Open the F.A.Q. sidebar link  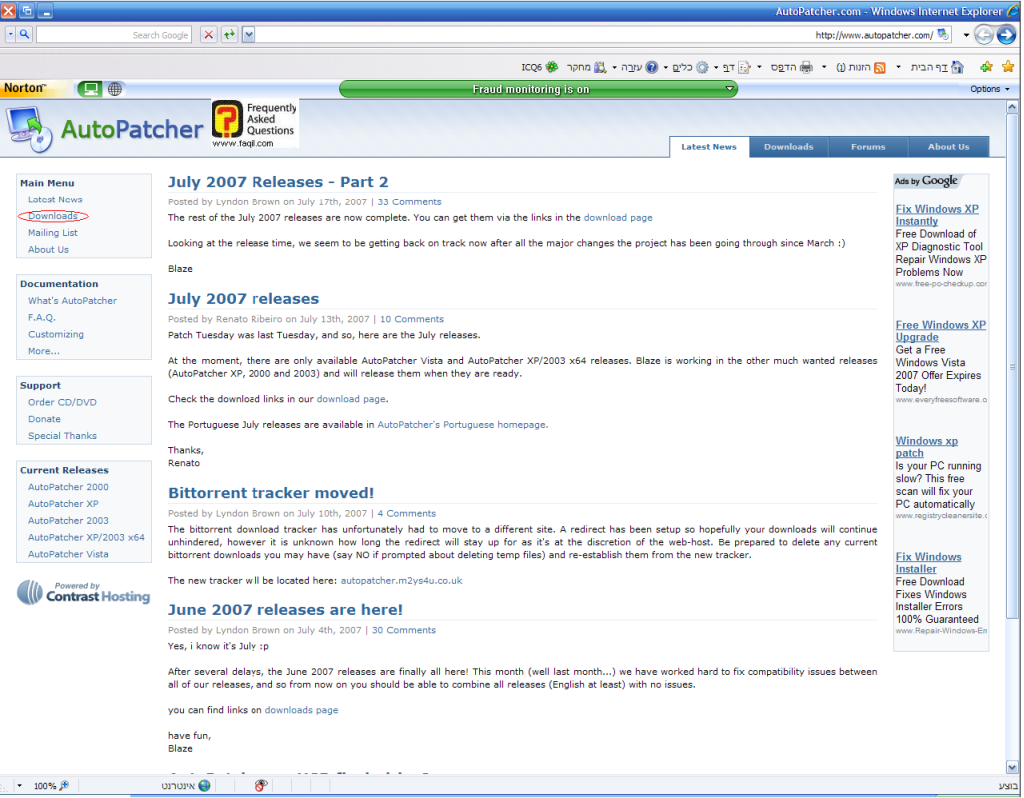tap(42, 317)
